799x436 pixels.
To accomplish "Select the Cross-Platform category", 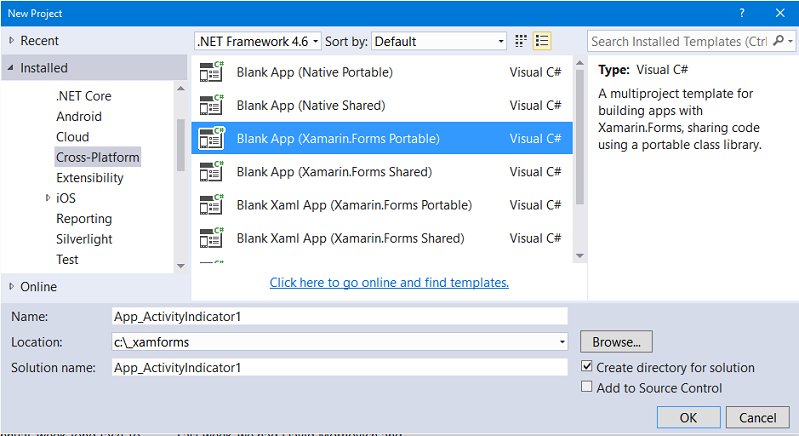I will coord(97,157).
